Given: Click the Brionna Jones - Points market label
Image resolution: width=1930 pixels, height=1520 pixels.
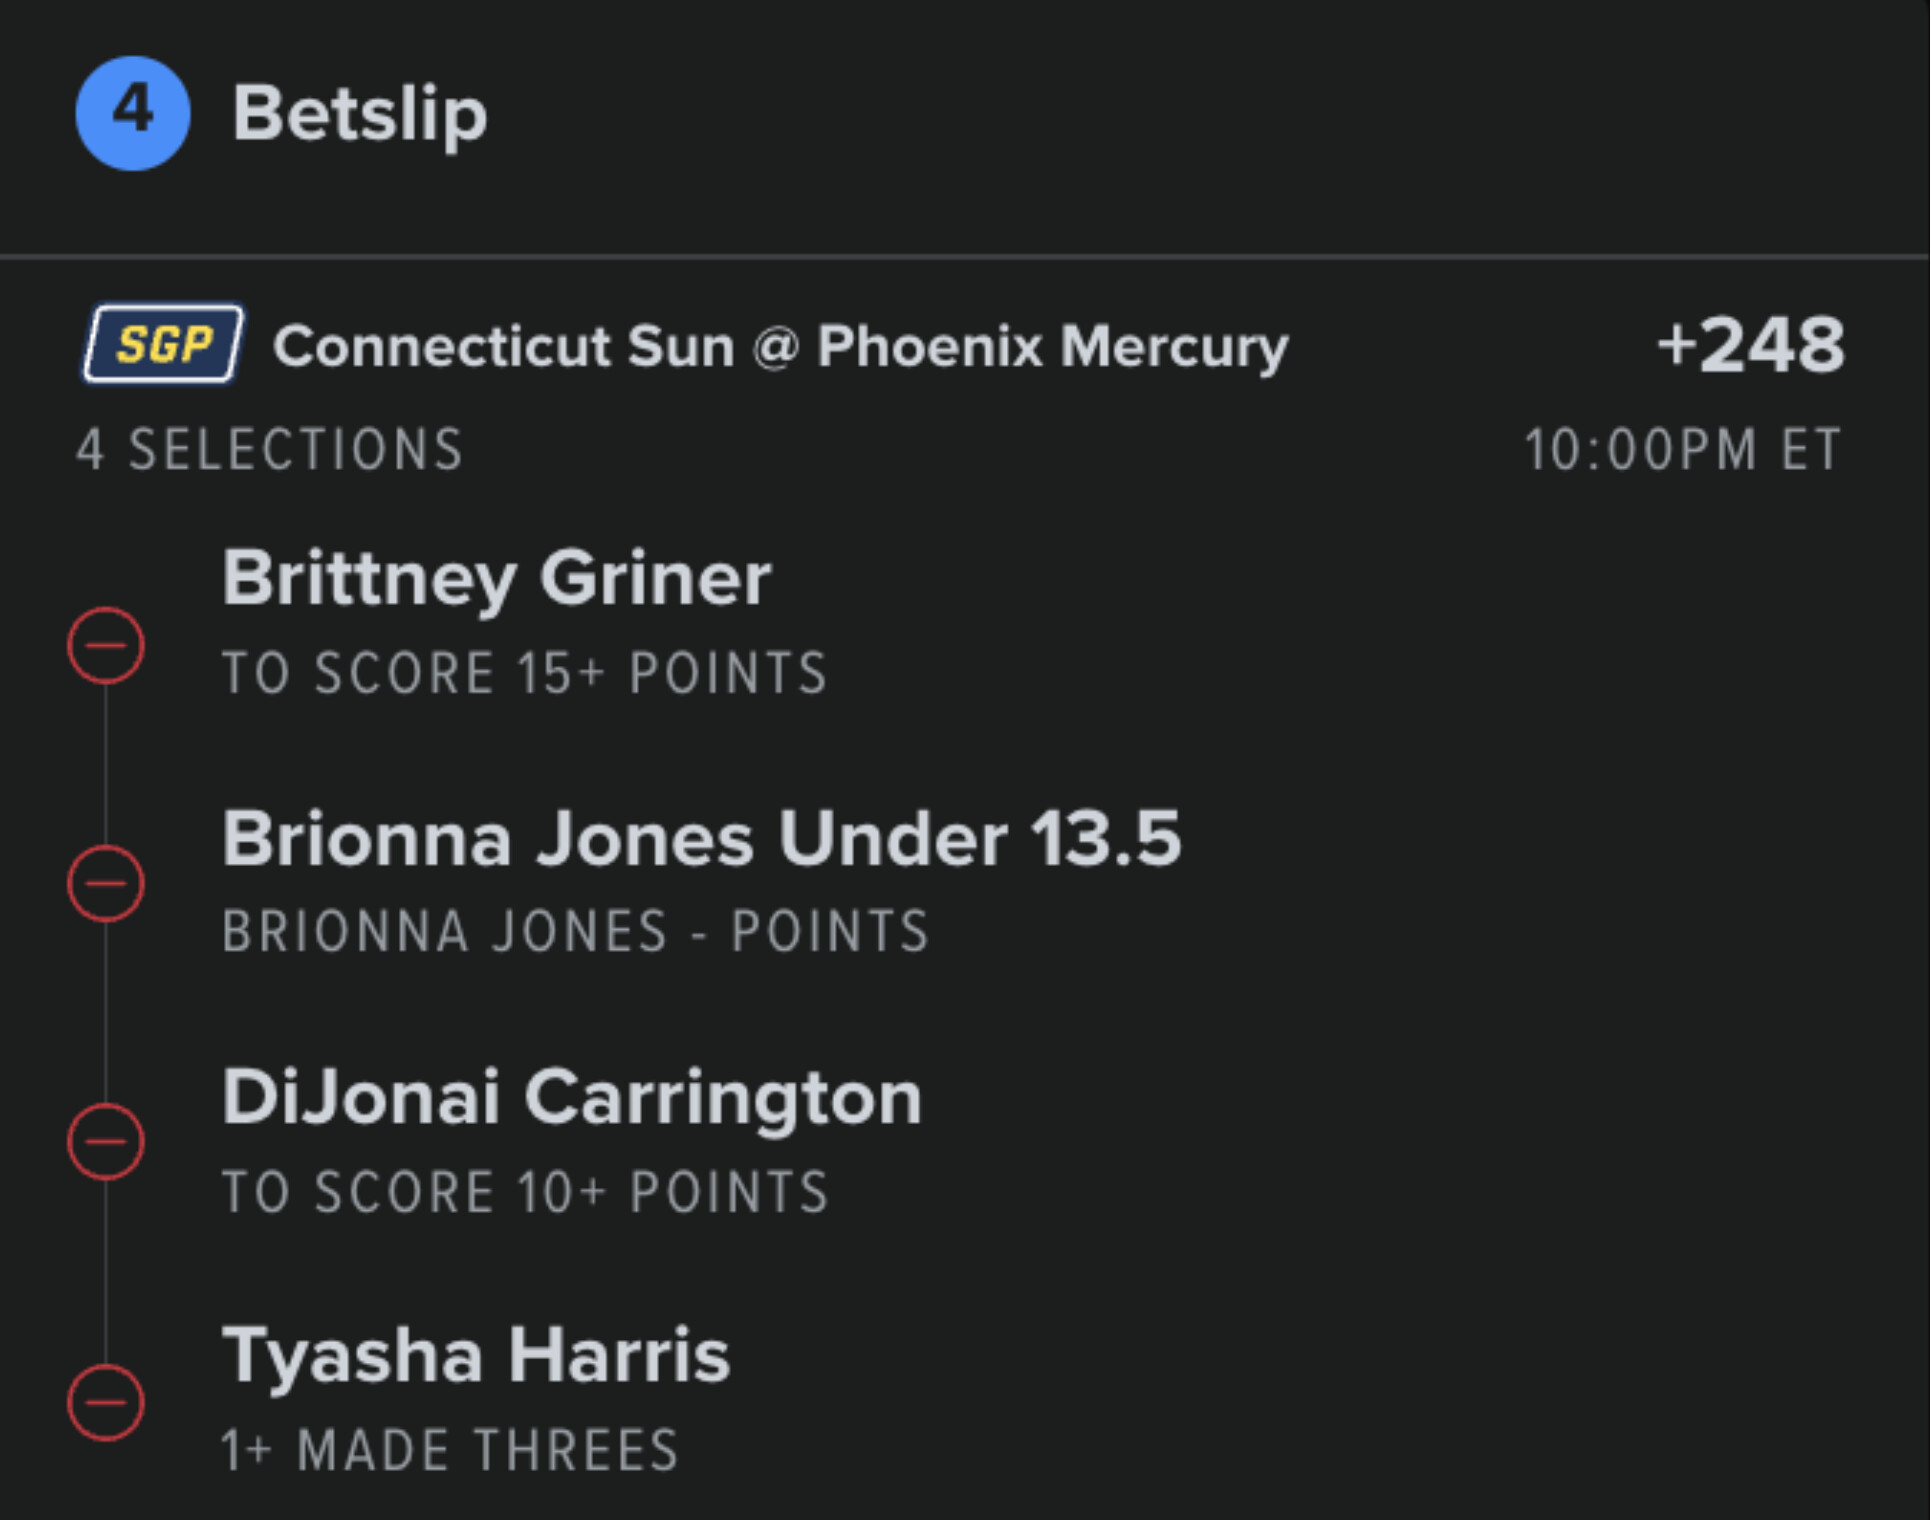Looking at the screenshot, I should pyautogui.click(x=576, y=931).
